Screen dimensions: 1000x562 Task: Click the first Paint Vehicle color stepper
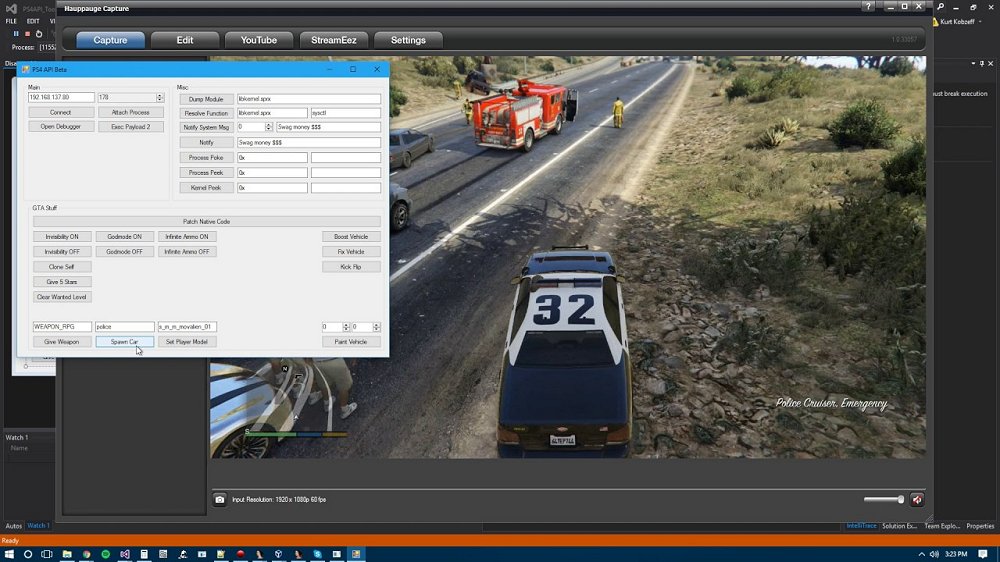click(346, 327)
